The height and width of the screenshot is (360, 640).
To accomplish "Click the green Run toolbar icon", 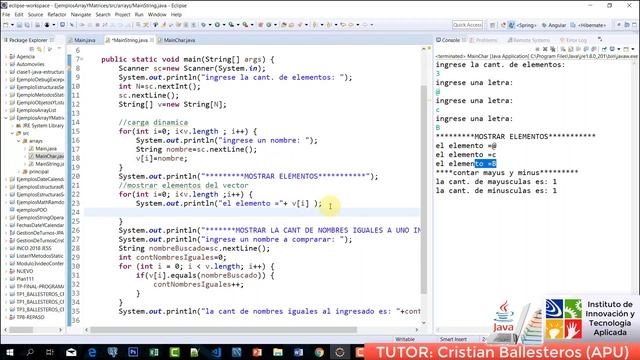I will pos(217,25).
